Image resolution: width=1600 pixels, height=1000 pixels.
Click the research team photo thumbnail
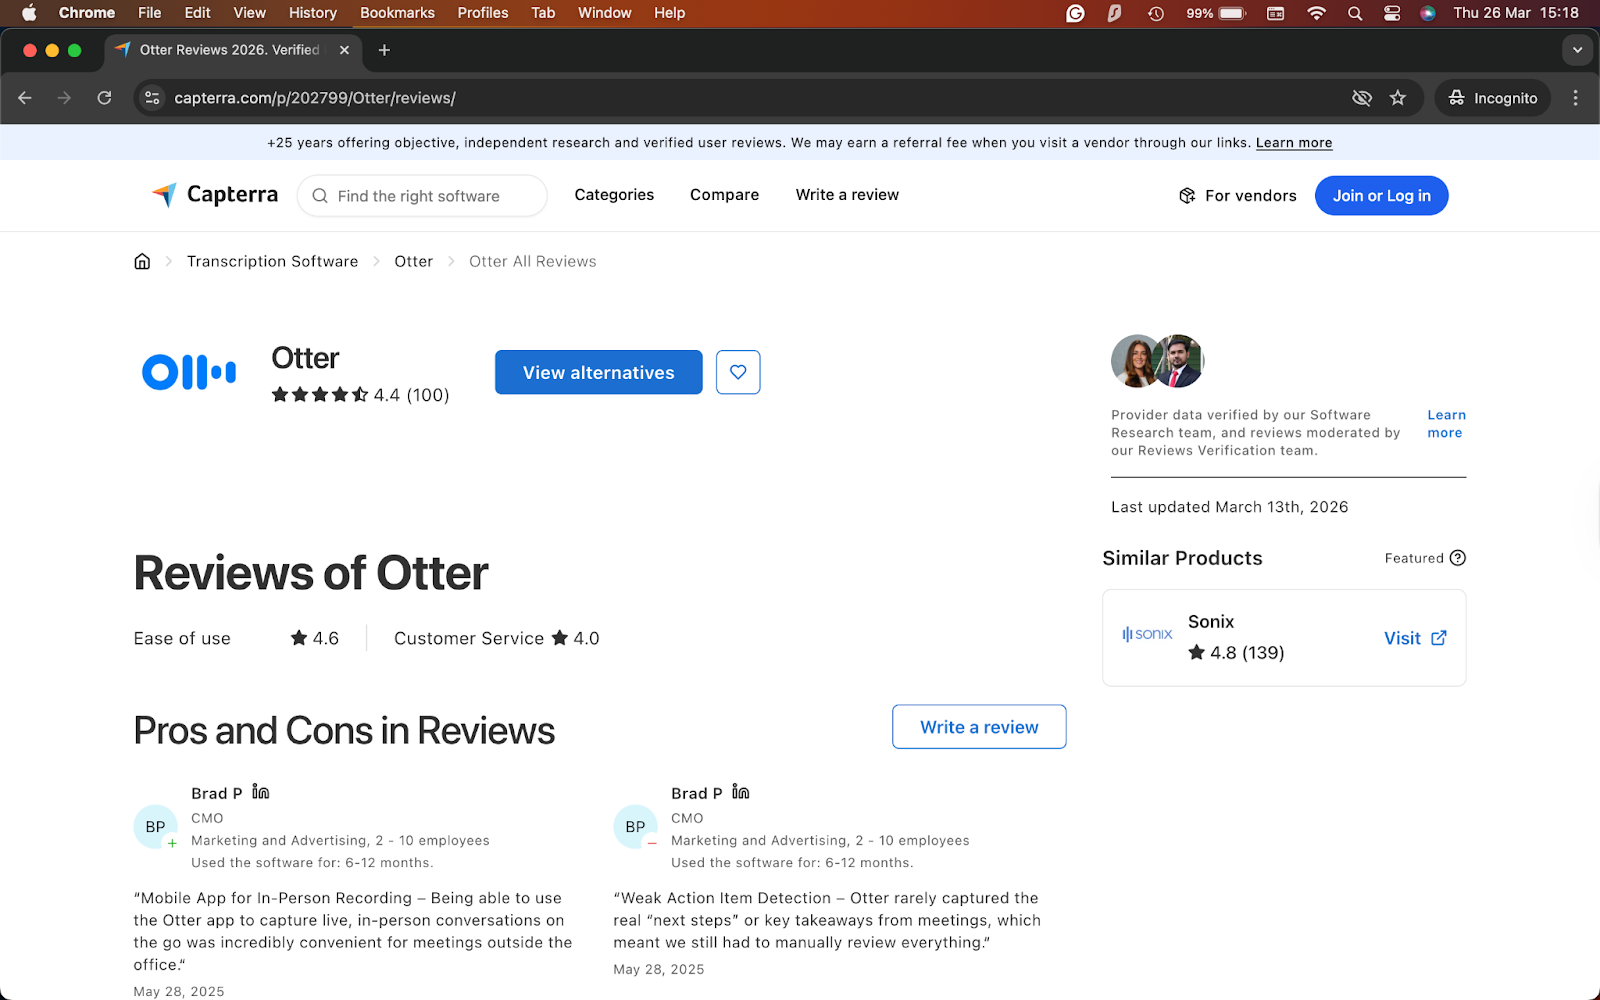coord(1158,361)
